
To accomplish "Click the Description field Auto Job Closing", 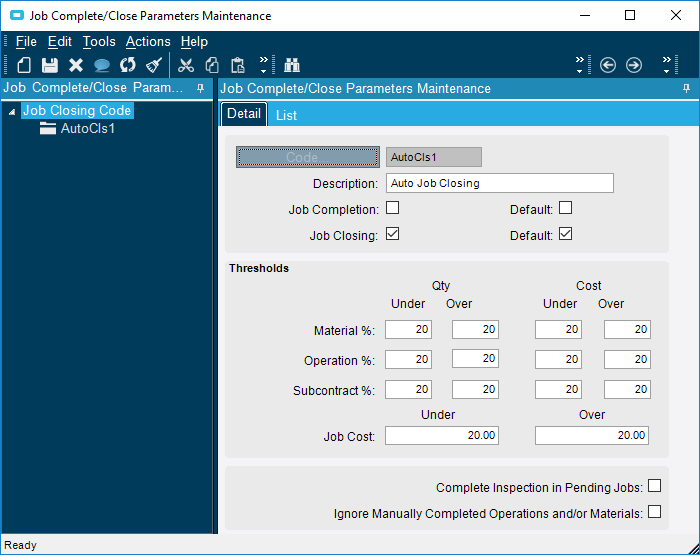I will point(500,183).
